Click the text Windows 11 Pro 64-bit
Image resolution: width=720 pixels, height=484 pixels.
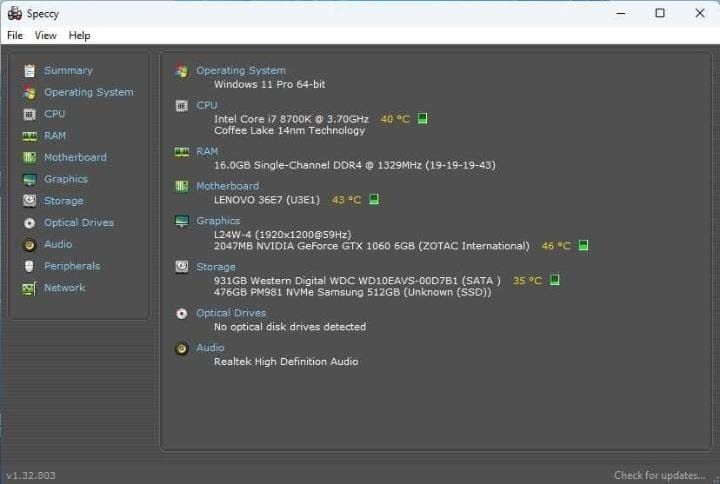tap(270, 84)
